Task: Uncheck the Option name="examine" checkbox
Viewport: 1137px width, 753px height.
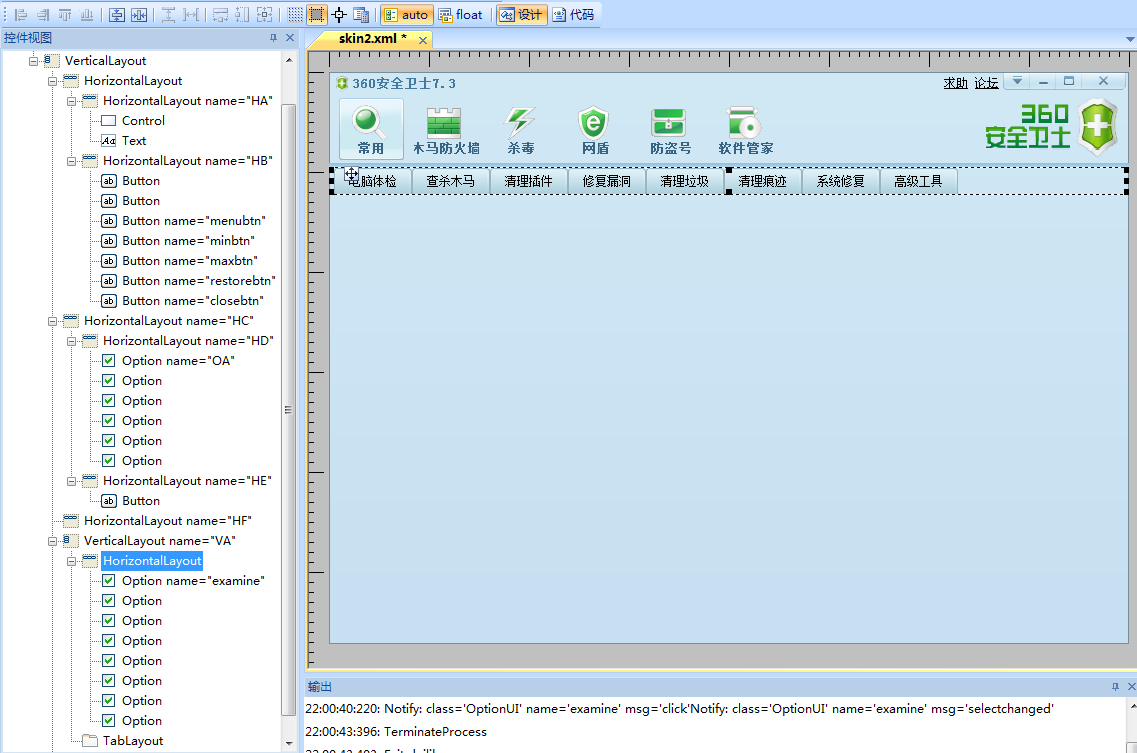Action: click(x=108, y=580)
